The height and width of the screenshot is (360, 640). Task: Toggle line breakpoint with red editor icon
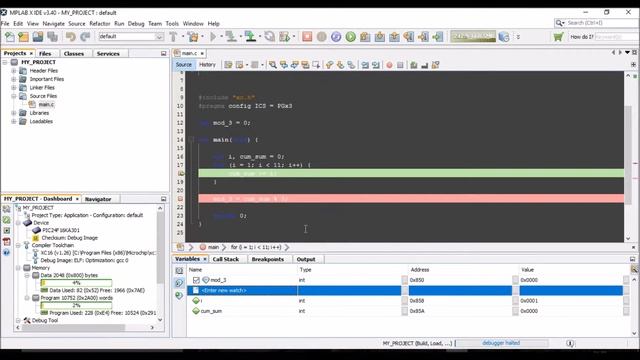389,65
